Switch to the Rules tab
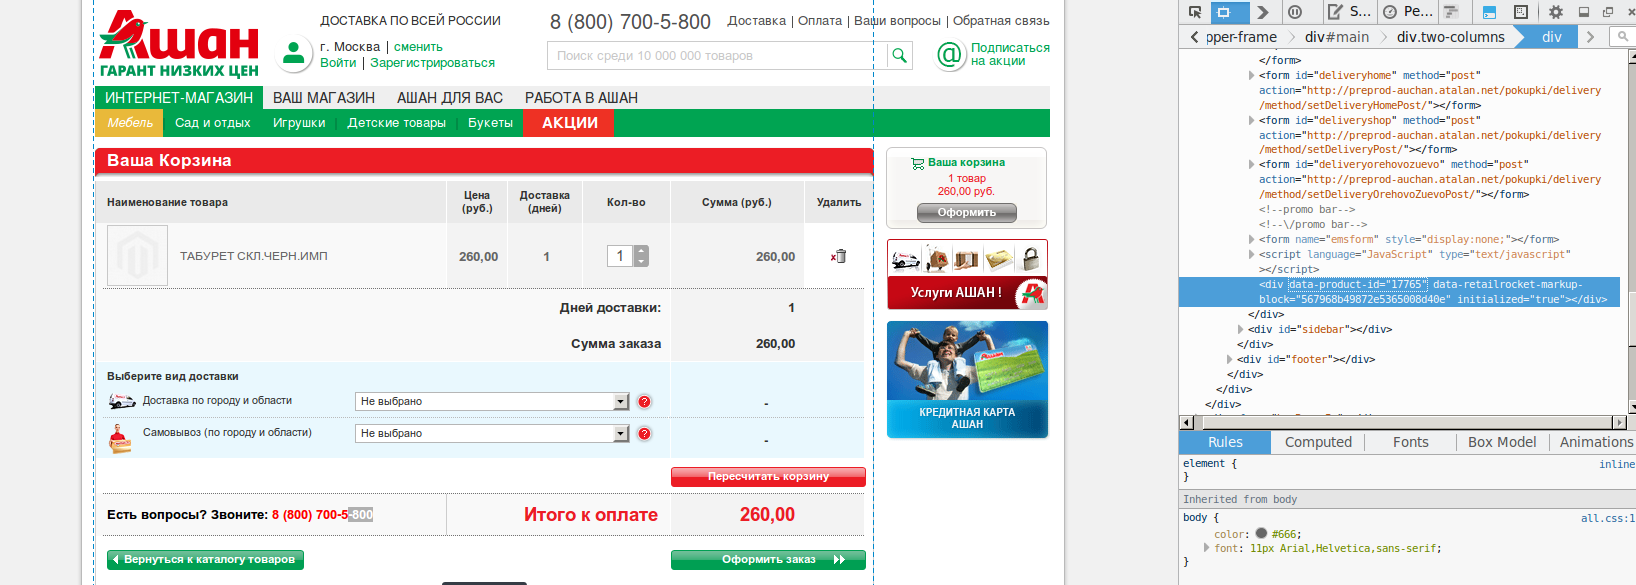The width and height of the screenshot is (1636, 585). 1225,442
